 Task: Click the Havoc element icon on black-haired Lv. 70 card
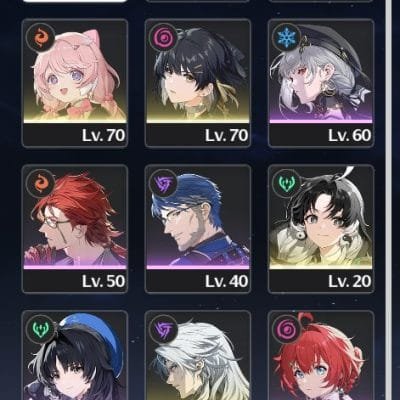[164, 37]
